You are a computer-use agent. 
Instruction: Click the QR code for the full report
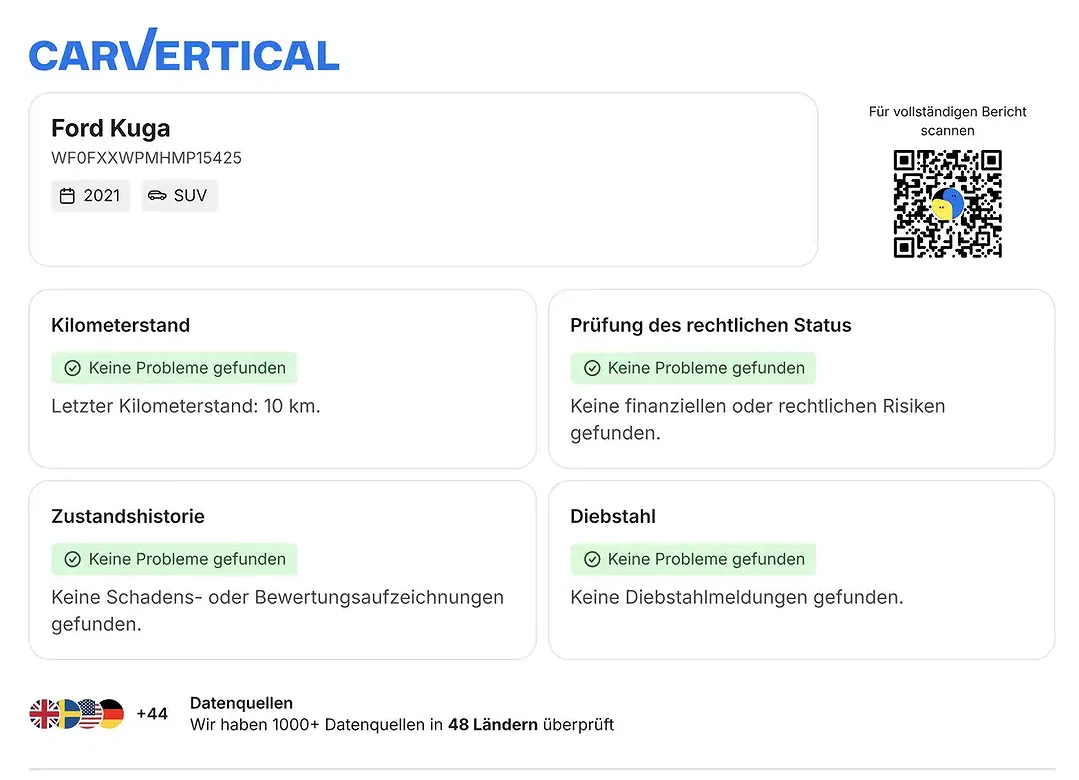pos(947,204)
